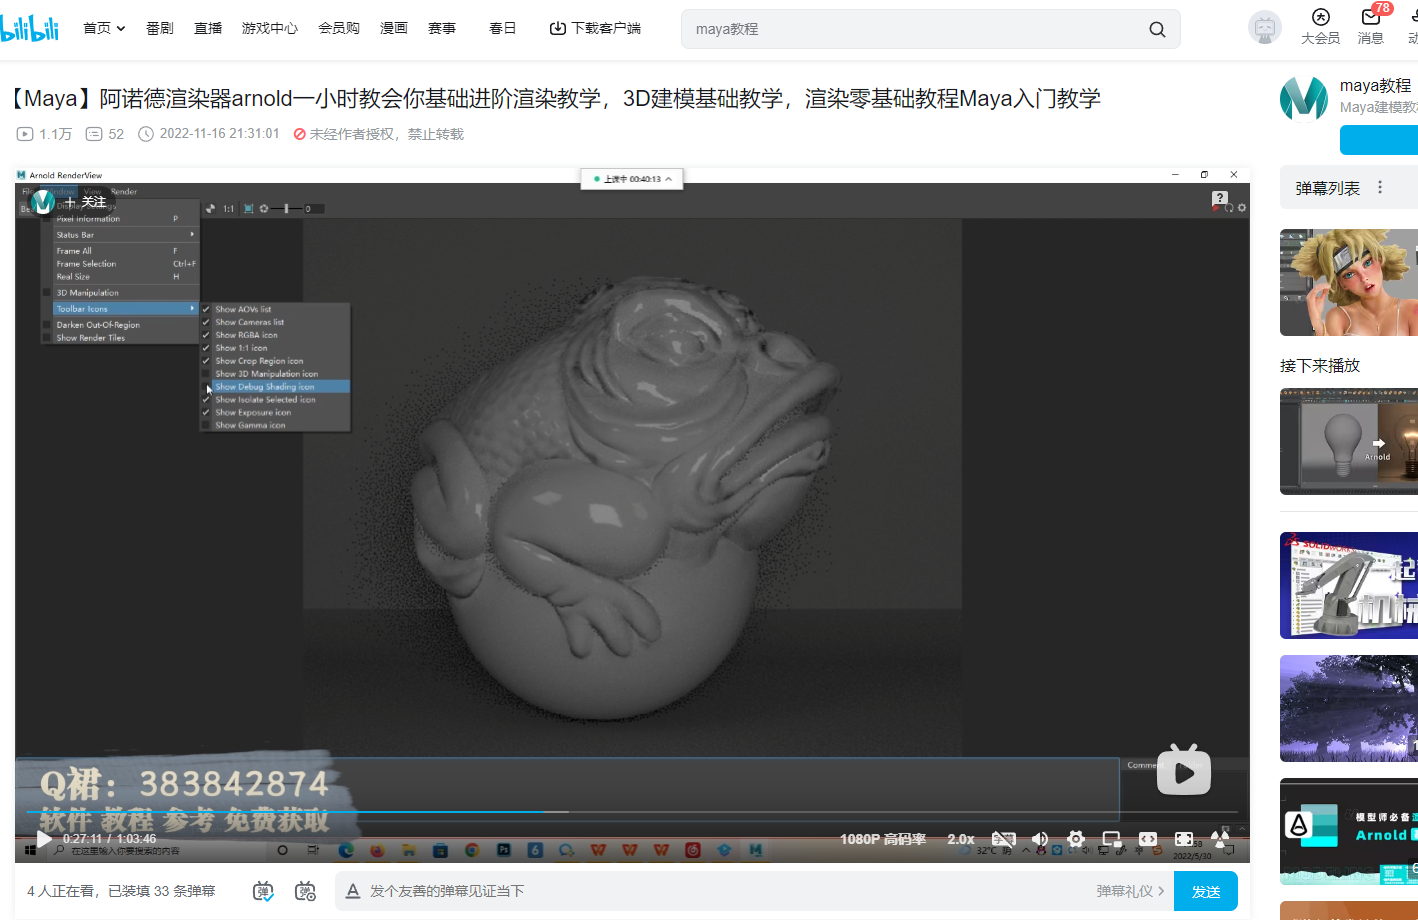Toggle Show Crop Region icon checkbox
This screenshot has width=1418, height=920.
pyautogui.click(x=206, y=361)
